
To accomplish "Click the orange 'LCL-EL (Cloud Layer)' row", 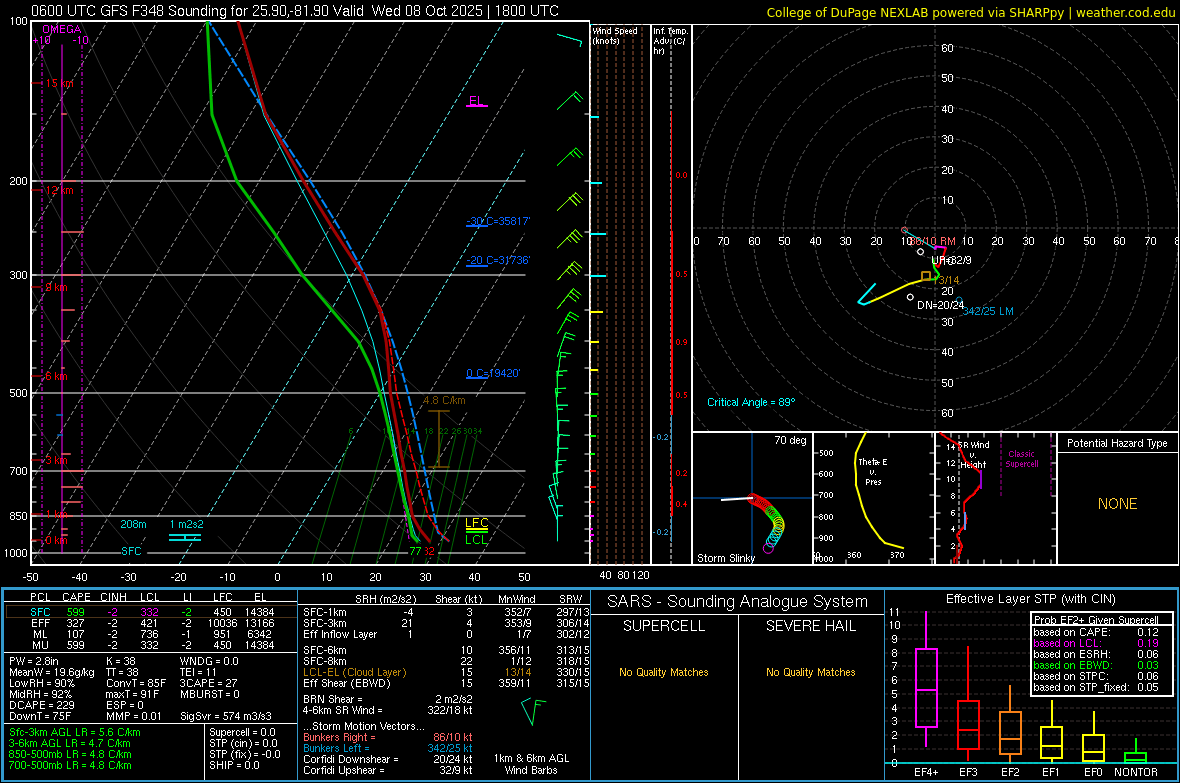I will coord(354,672).
